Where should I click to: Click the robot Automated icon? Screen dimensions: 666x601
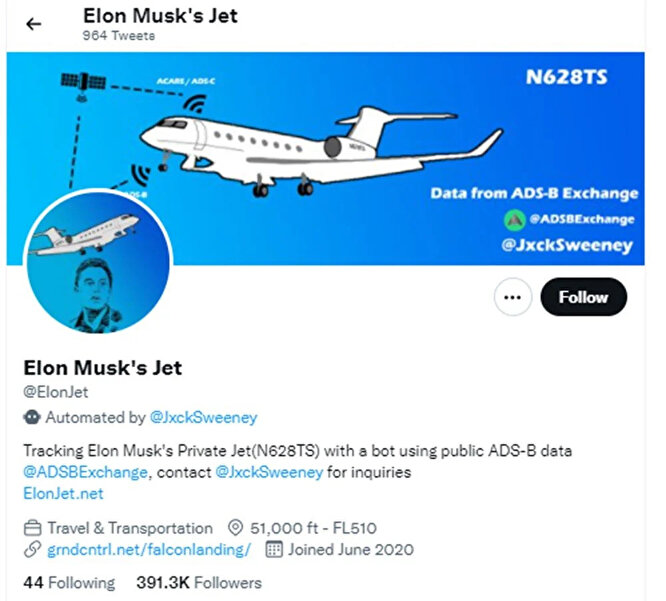click(31, 416)
